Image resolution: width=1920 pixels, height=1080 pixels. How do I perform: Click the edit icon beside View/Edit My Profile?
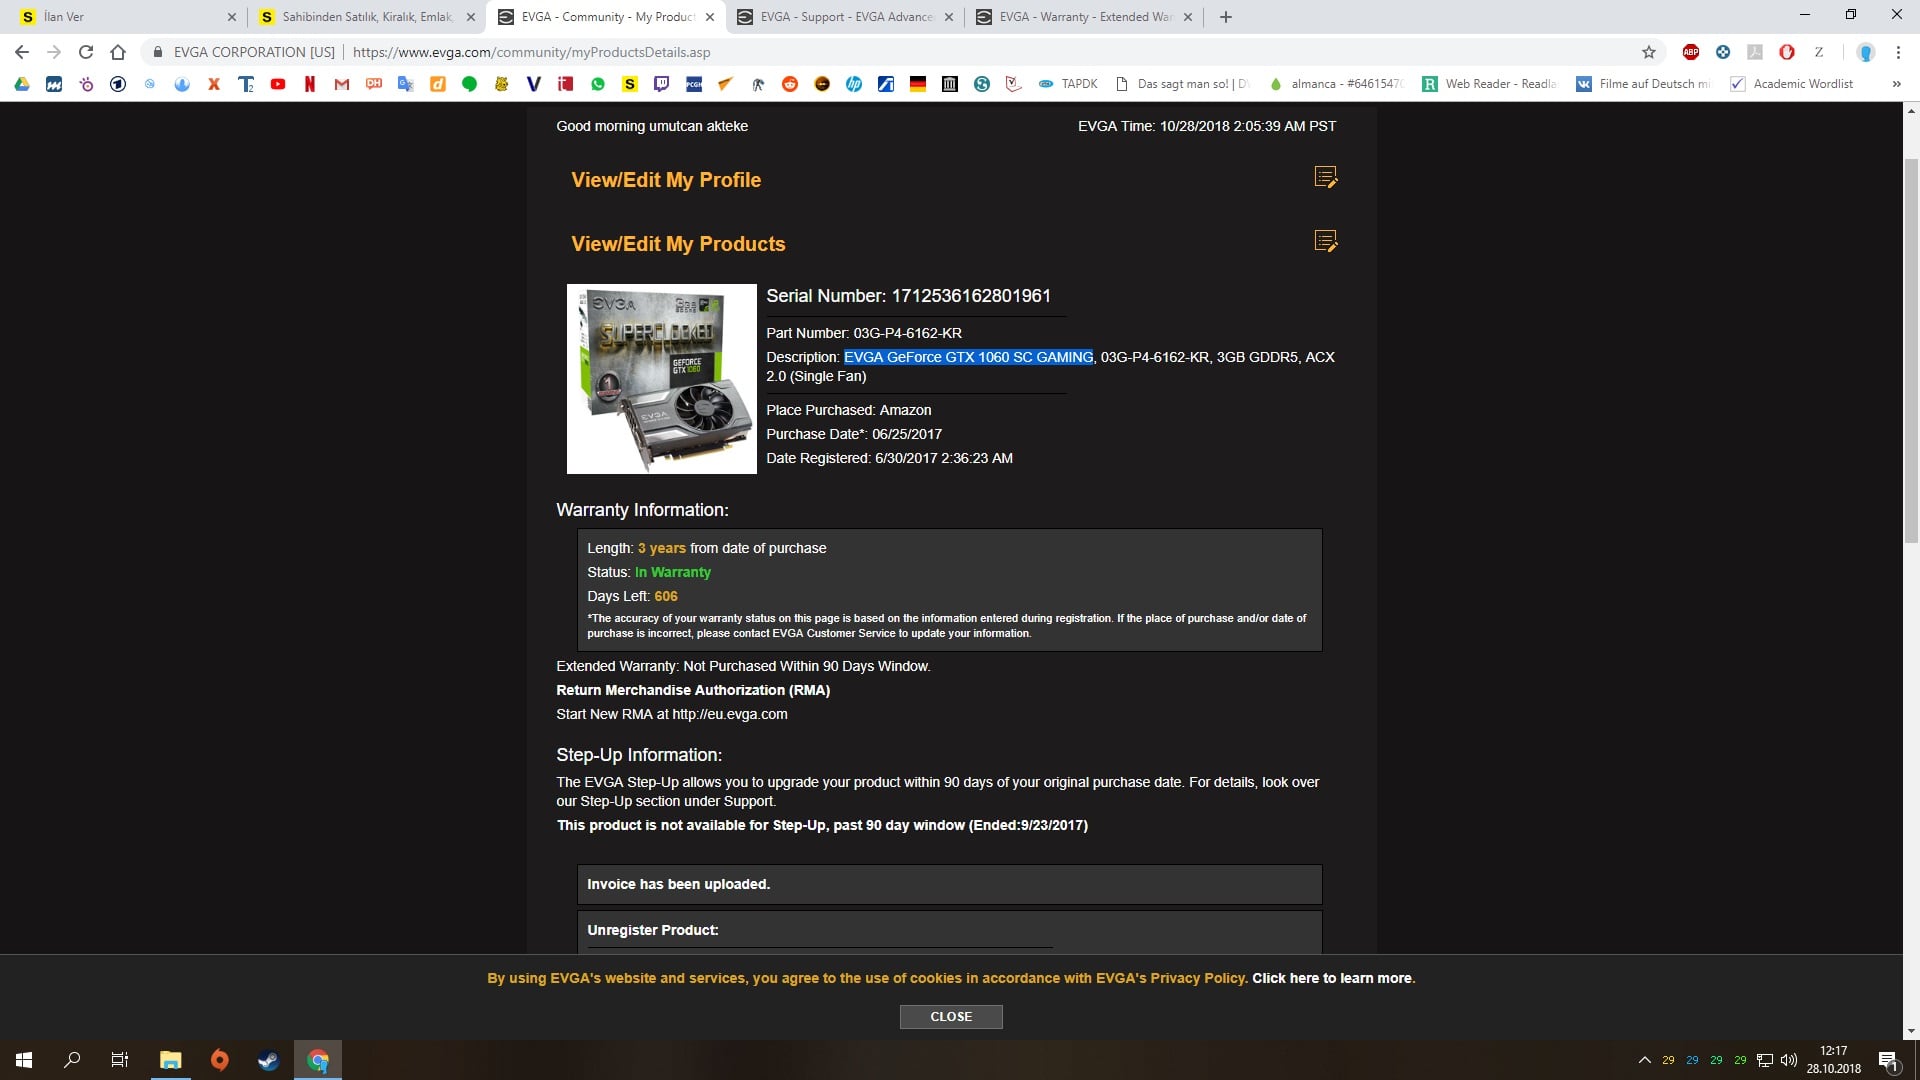(x=1325, y=178)
